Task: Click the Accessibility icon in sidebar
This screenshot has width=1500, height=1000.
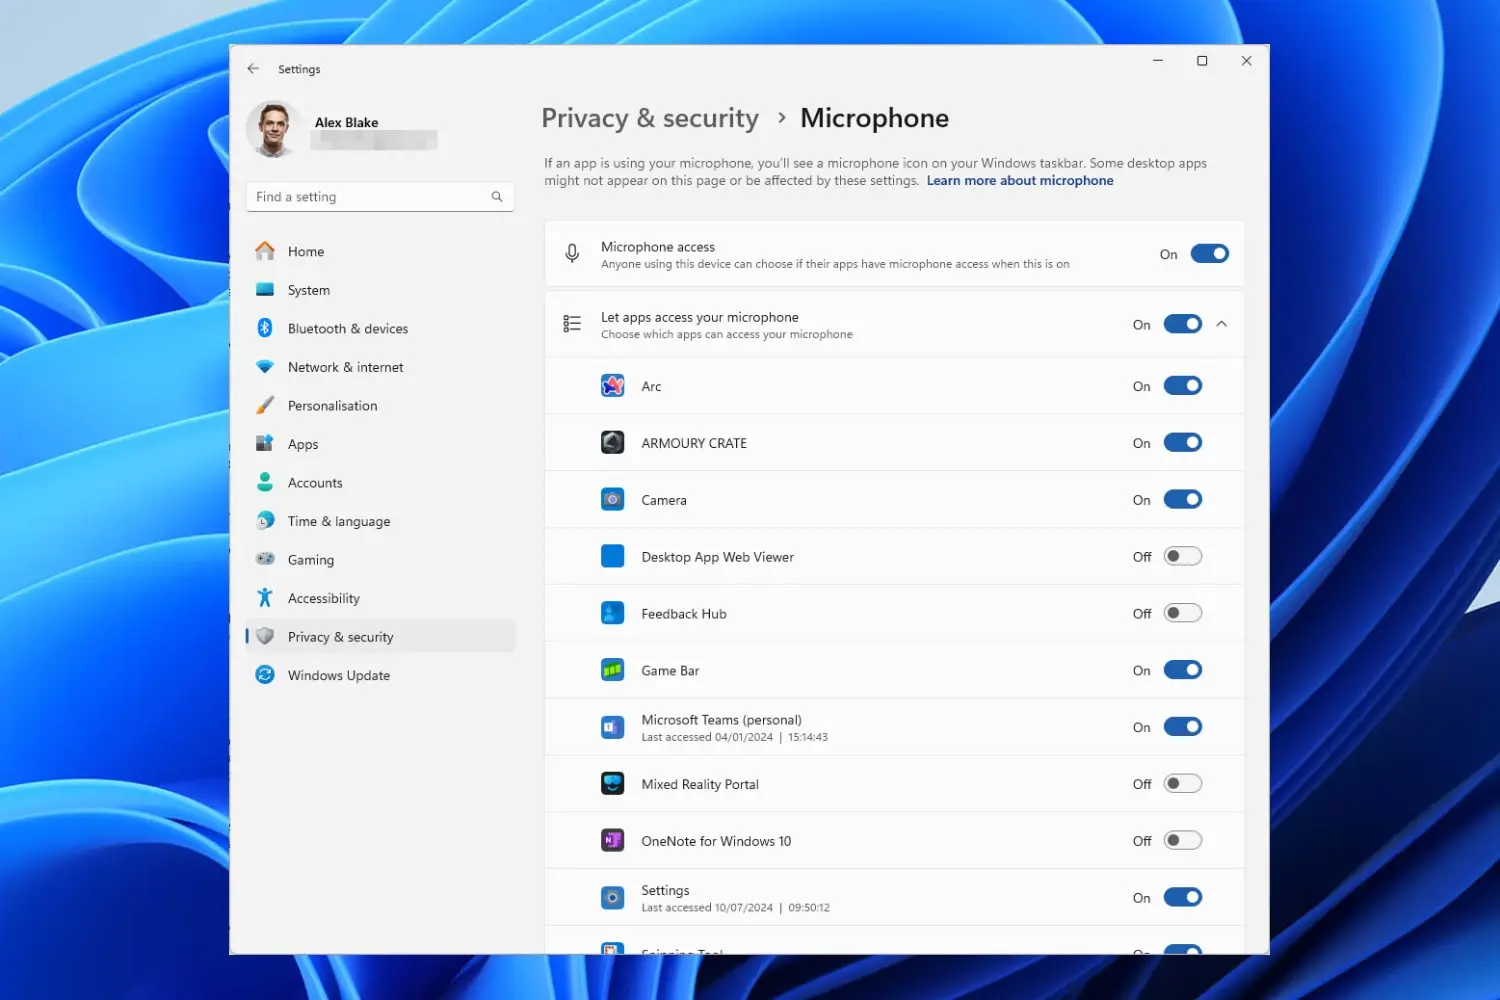Action: coord(265,598)
